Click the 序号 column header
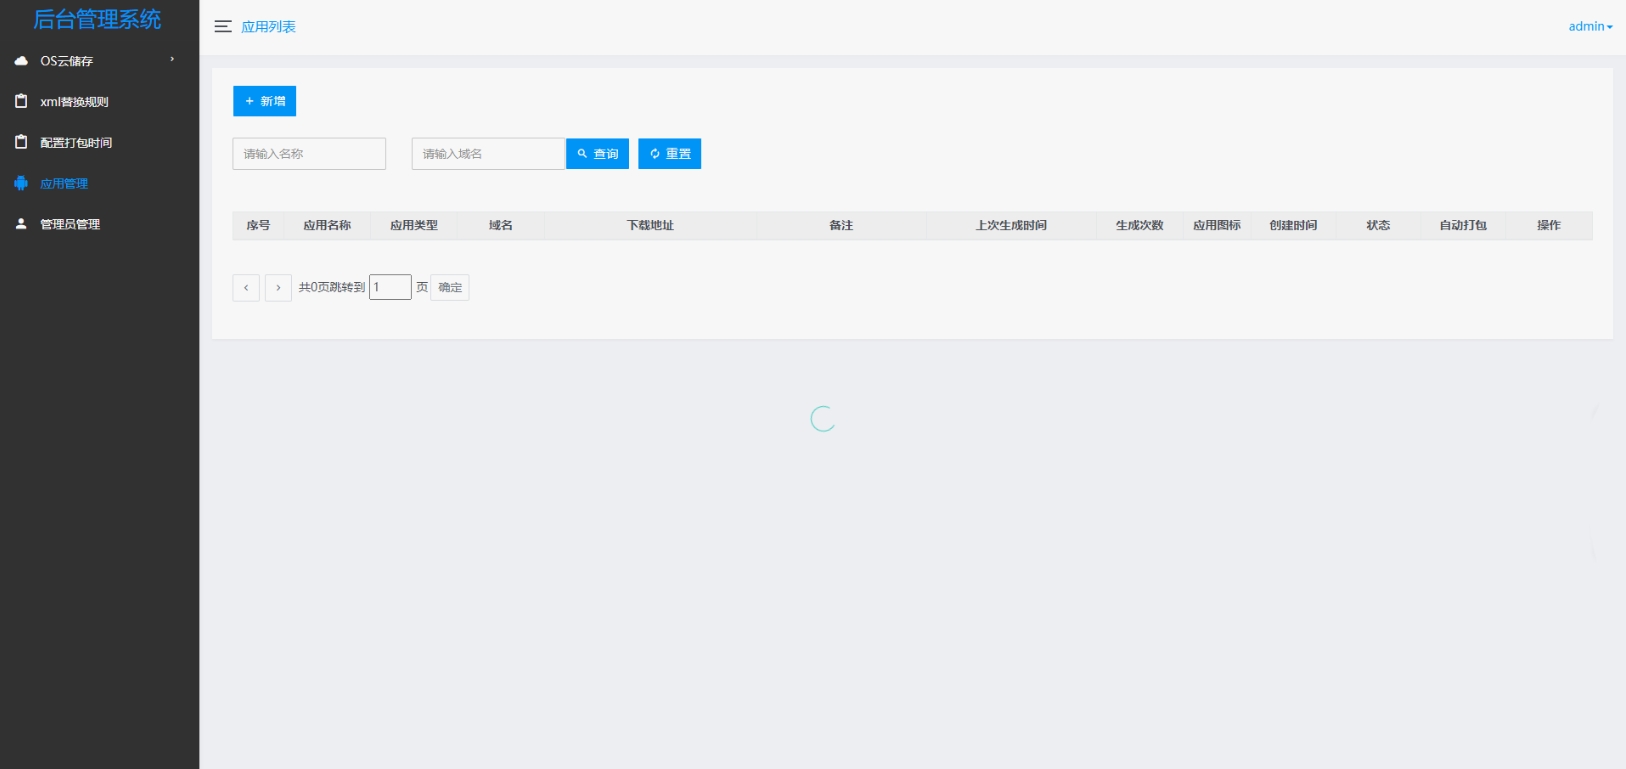This screenshot has width=1626, height=769. (258, 226)
